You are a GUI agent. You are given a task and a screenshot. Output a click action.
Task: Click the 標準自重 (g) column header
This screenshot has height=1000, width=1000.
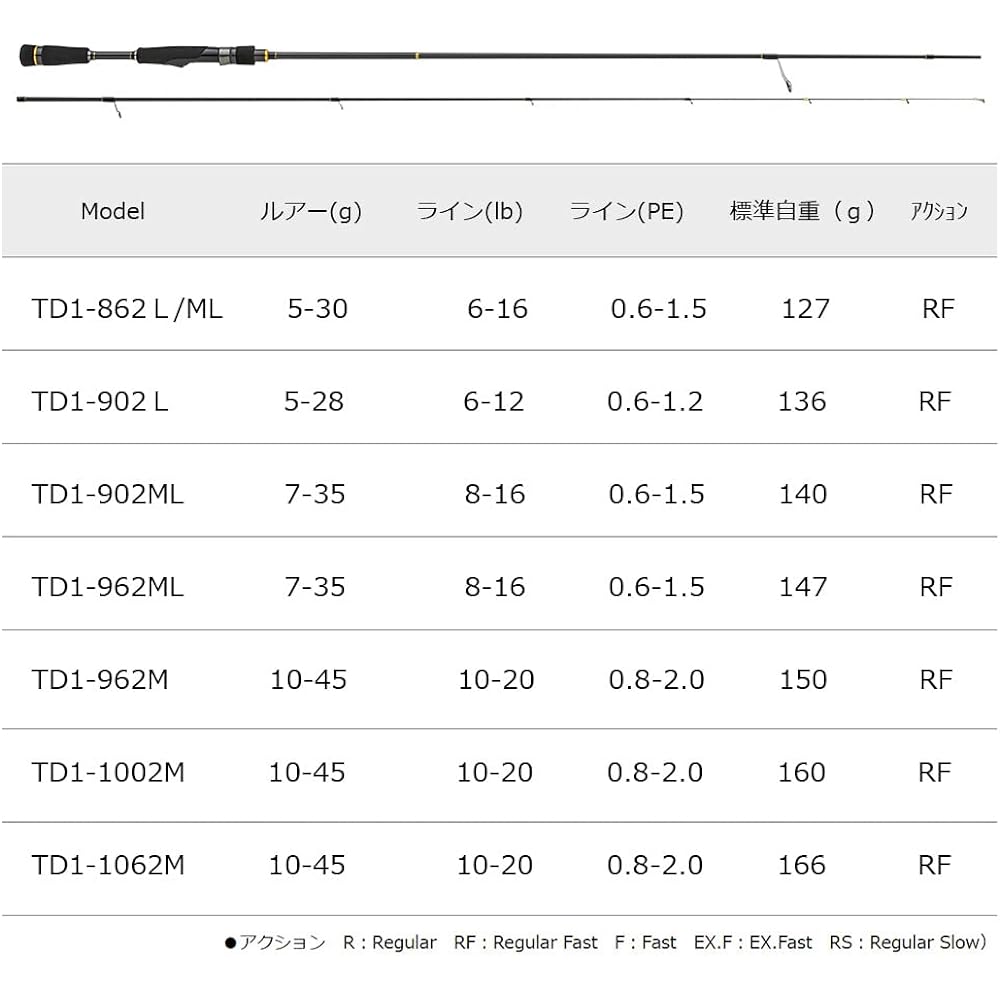click(x=802, y=211)
